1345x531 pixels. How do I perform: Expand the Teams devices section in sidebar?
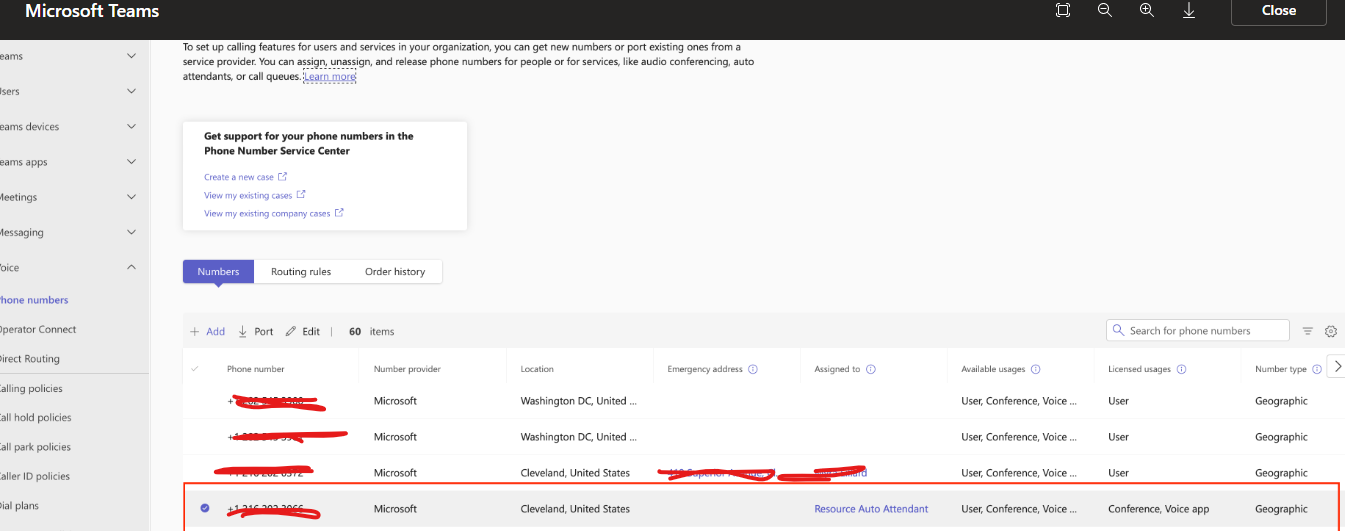(x=131, y=127)
